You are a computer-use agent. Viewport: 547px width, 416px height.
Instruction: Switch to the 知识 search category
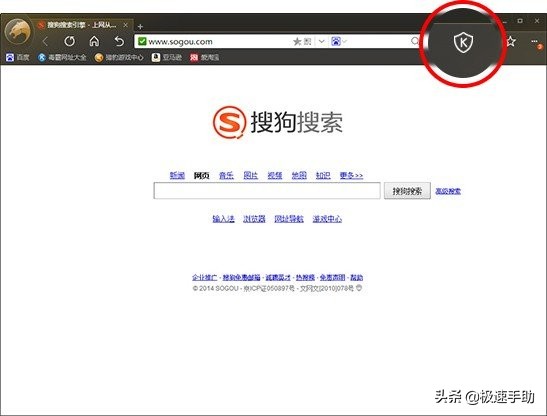(323, 175)
